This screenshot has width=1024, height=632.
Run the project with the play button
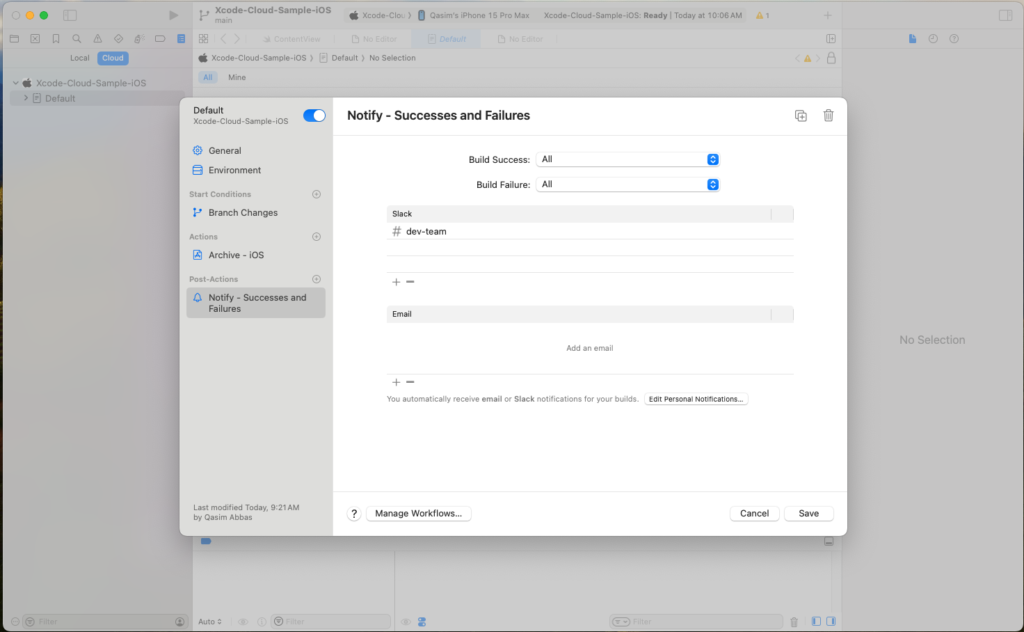(173, 15)
